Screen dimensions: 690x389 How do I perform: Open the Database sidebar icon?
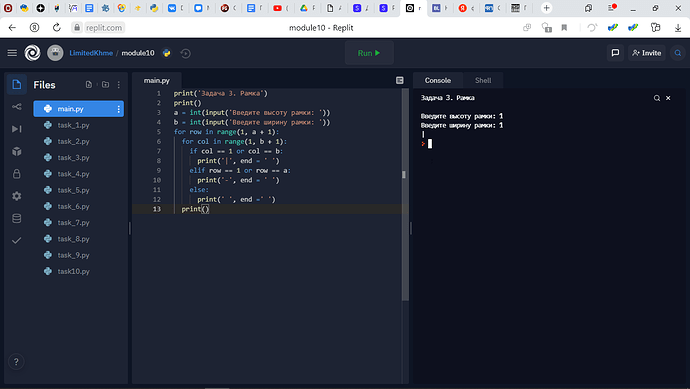[x=16, y=218]
